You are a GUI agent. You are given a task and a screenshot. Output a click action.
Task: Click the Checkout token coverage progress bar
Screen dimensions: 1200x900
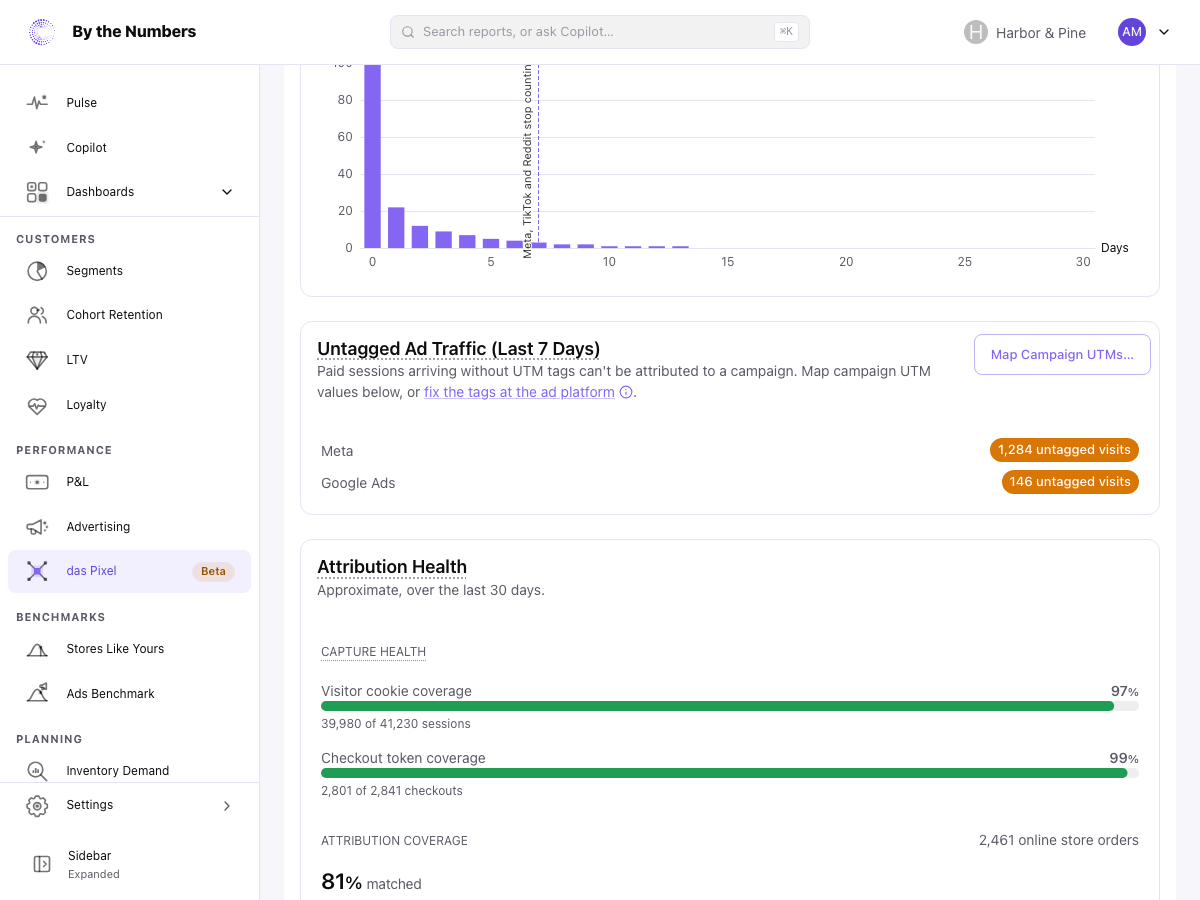point(729,773)
